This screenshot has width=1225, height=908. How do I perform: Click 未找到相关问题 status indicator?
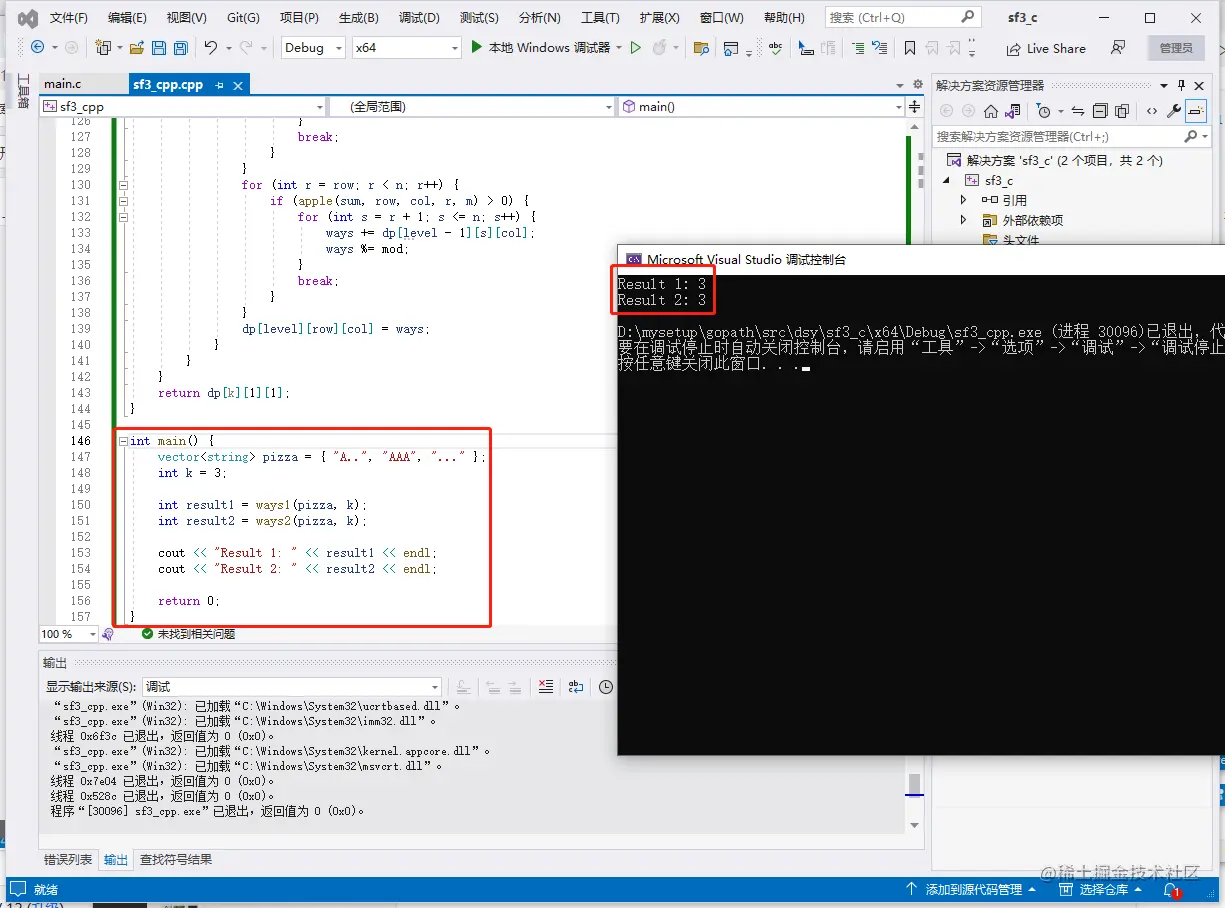tap(188, 634)
